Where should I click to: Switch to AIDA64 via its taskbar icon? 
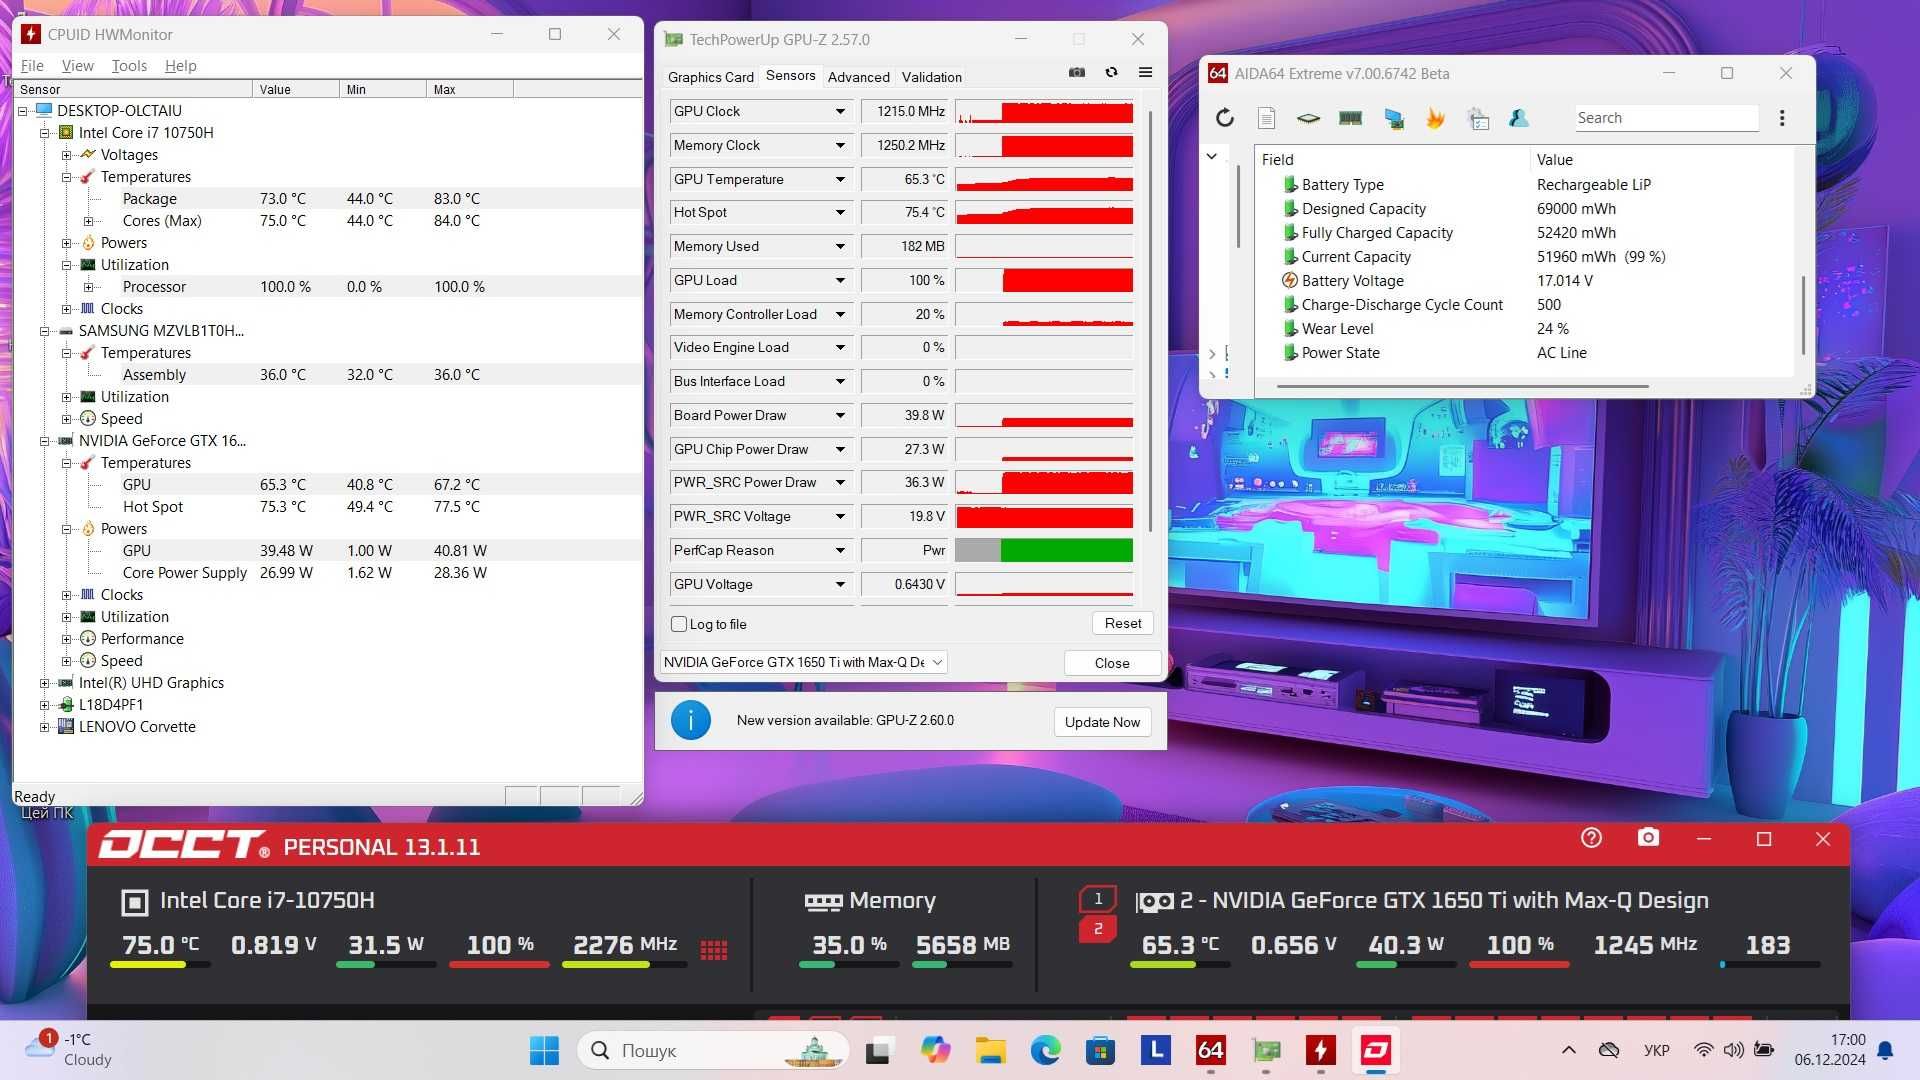(x=1210, y=1050)
